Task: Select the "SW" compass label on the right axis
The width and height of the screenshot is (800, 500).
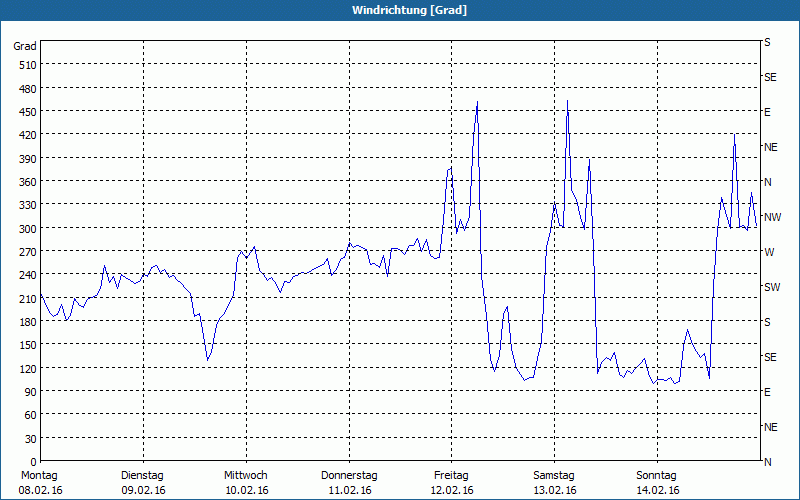Action: click(x=772, y=287)
